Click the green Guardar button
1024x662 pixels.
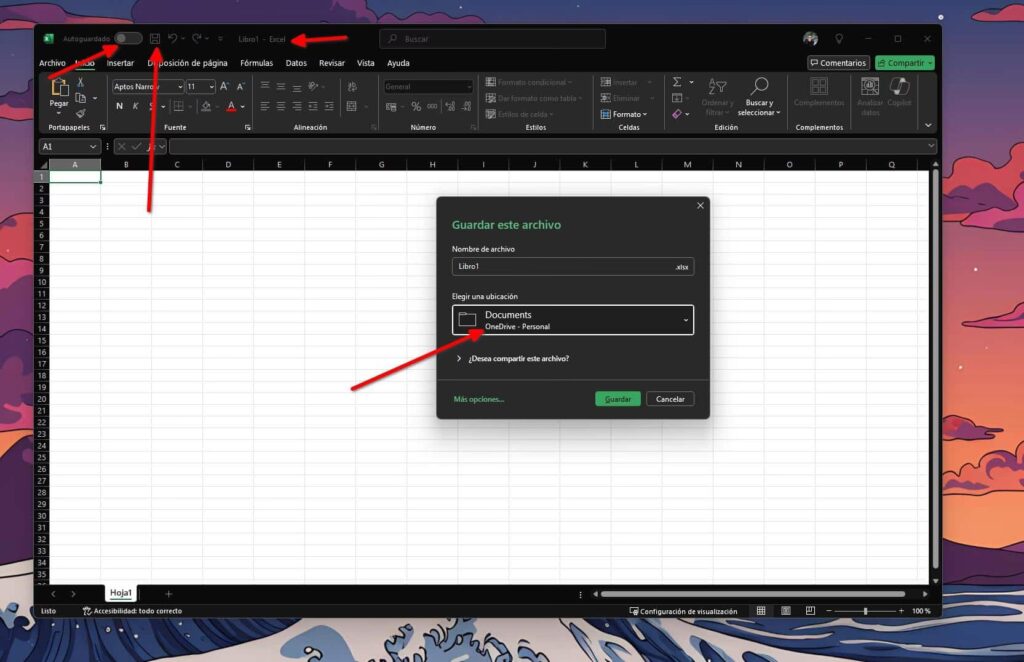pyautogui.click(x=617, y=399)
